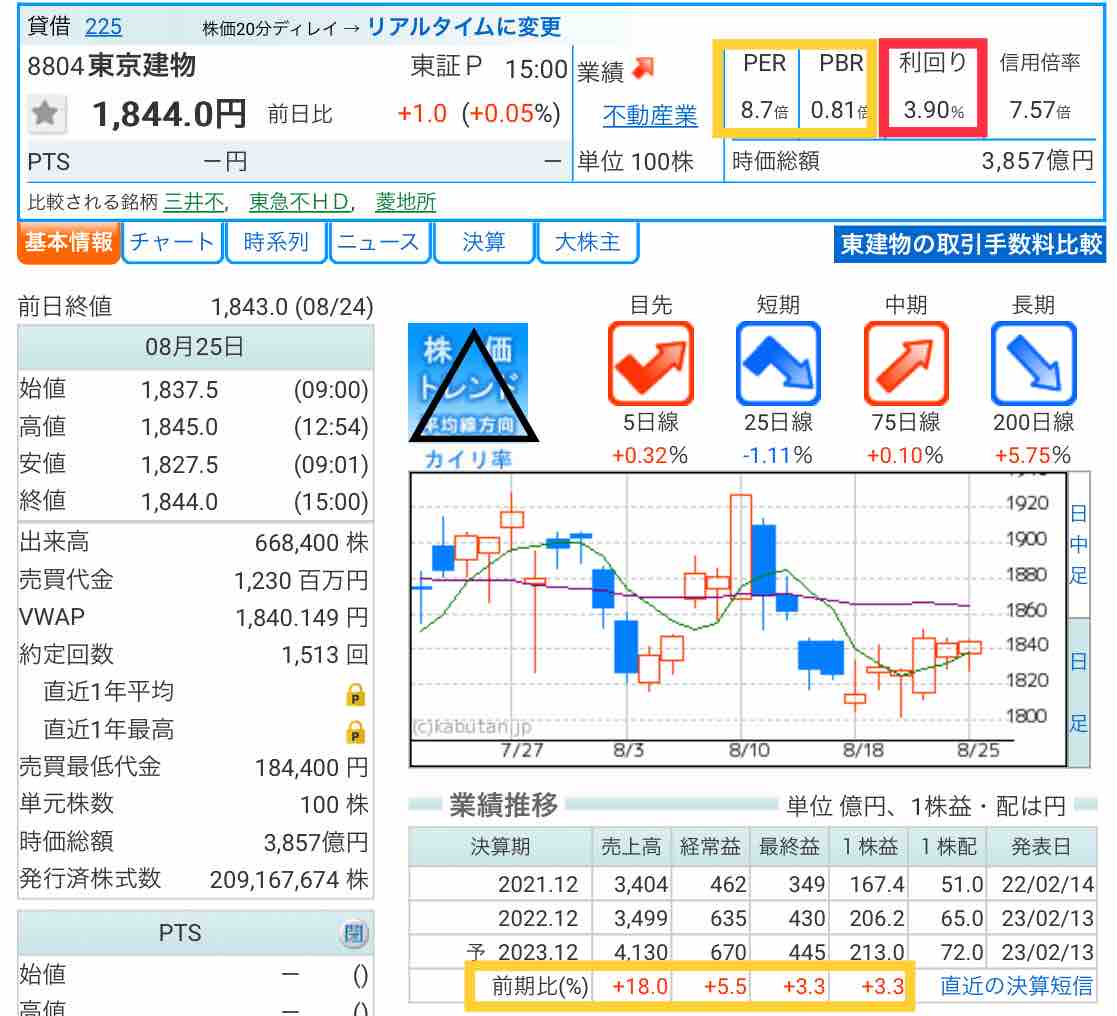1117x1016 pixels.
Task: Go to the 決算 tab
Action: [x=484, y=243]
